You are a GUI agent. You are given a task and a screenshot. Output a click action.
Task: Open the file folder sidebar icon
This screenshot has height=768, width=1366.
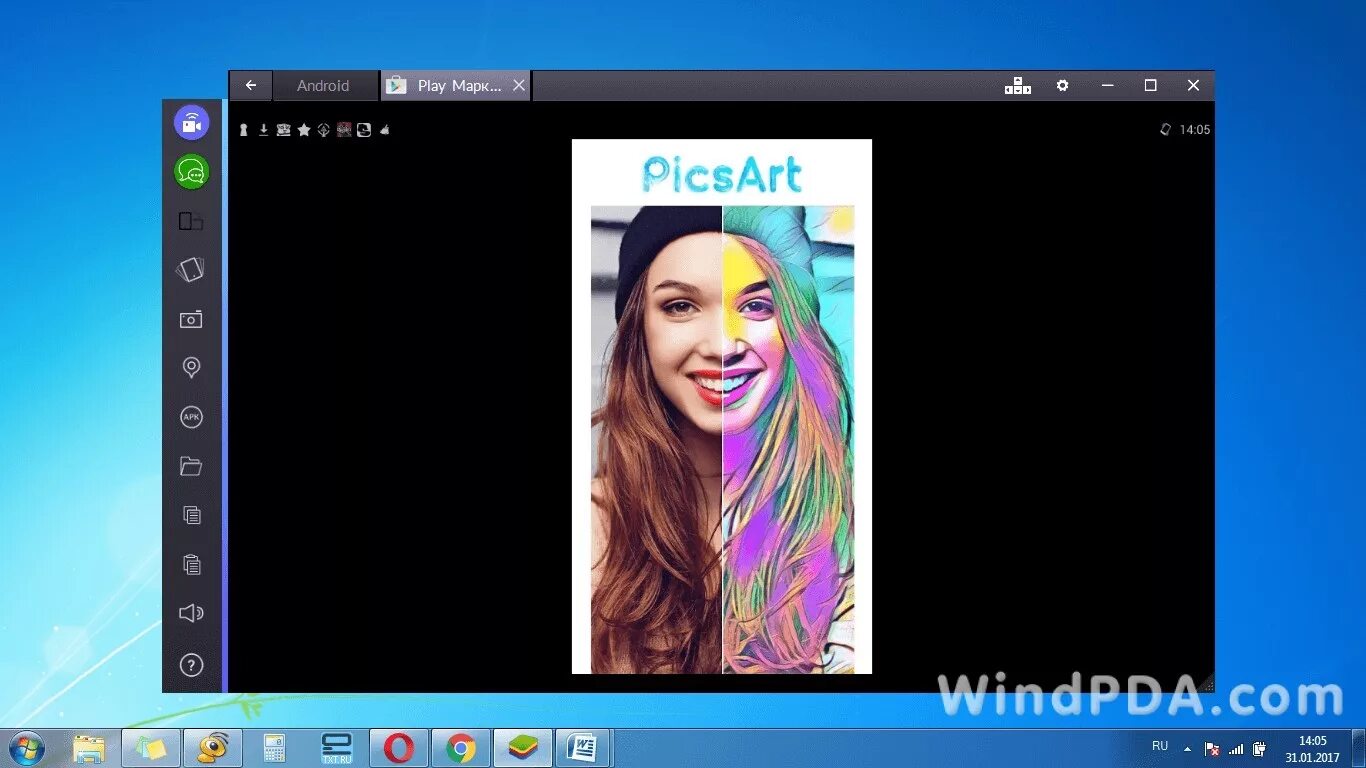click(191, 466)
